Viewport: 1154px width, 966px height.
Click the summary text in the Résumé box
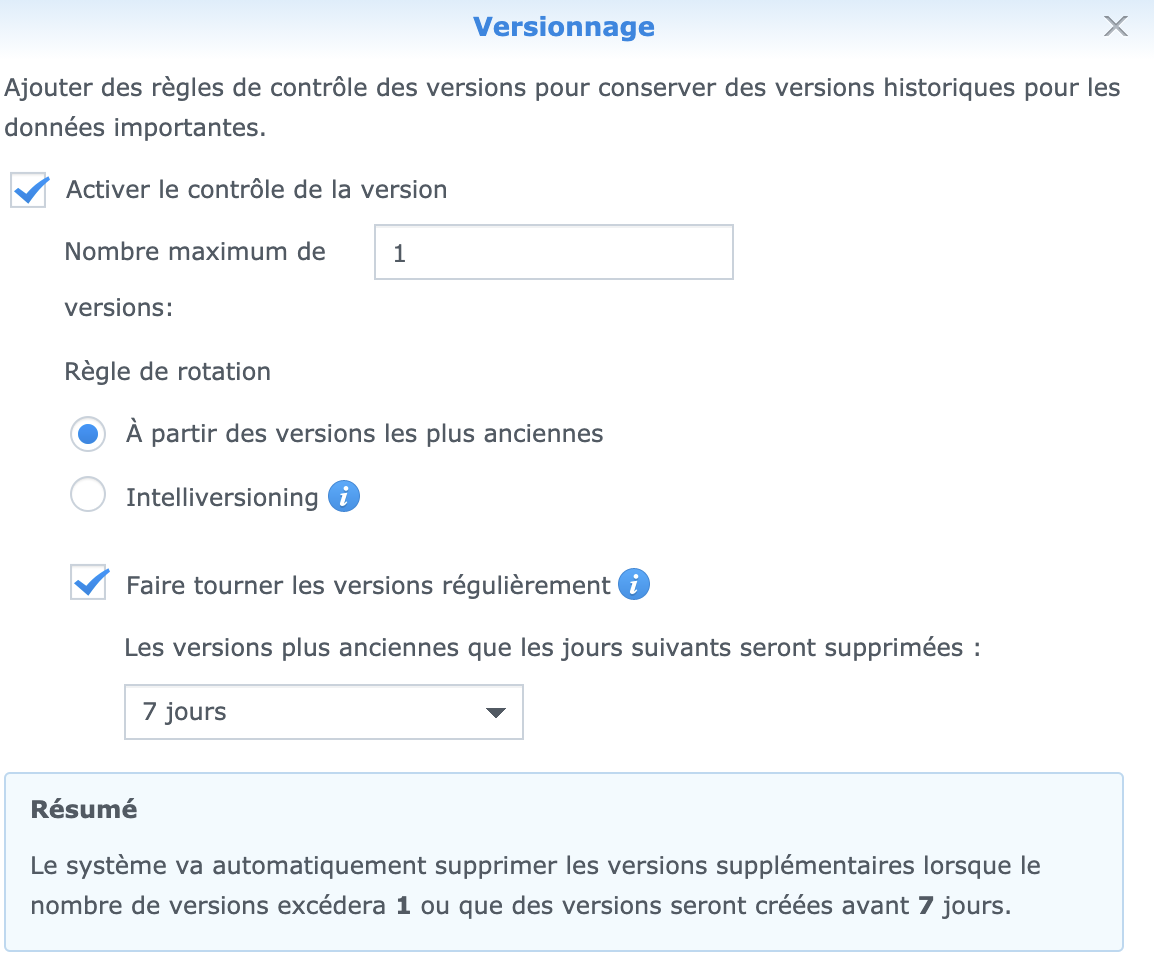click(x=535, y=885)
